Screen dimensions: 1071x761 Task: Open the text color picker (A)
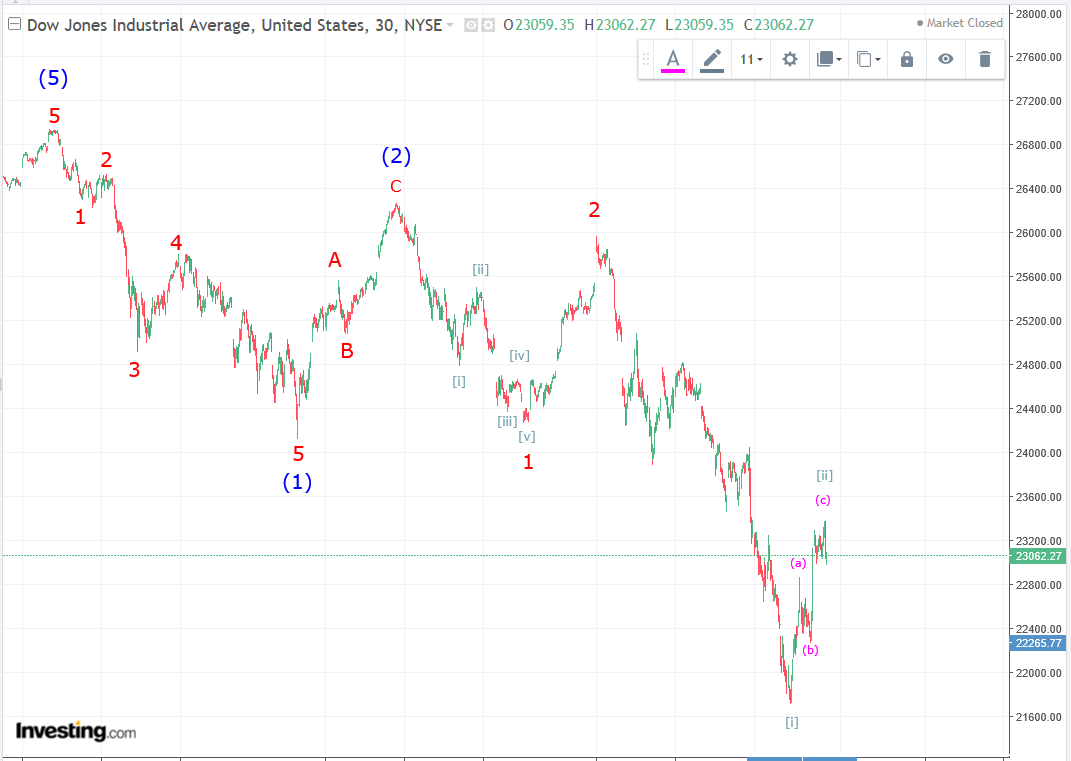[673, 59]
